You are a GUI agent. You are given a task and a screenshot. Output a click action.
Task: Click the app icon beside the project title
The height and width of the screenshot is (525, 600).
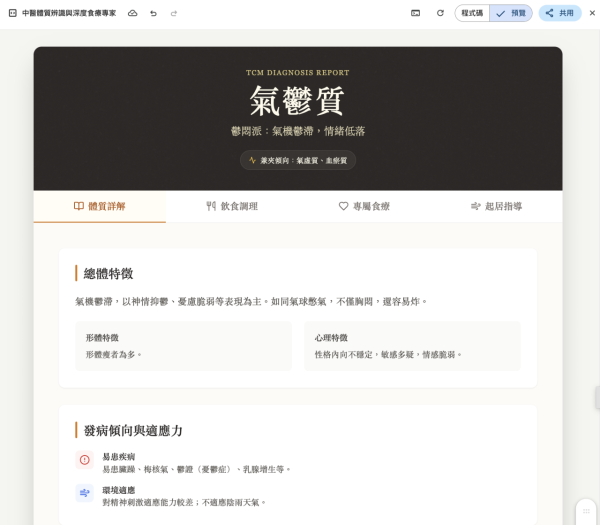pyautogui.click(x=13, y=13)
